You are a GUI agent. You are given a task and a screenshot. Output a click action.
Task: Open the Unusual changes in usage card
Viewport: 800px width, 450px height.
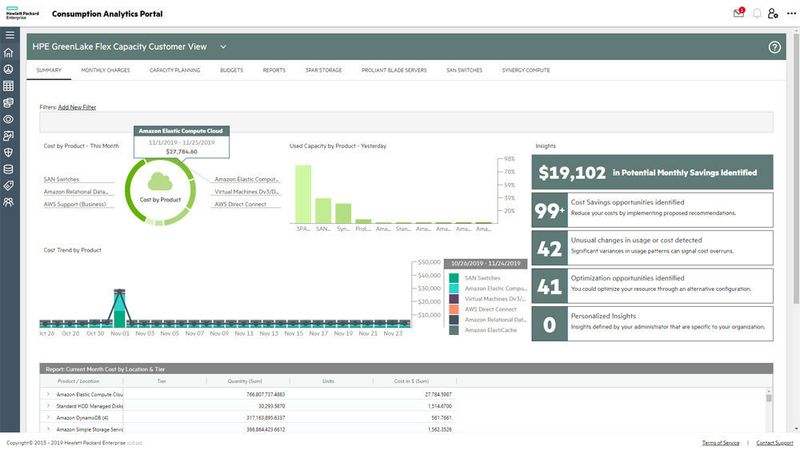(x=653, y=247)
